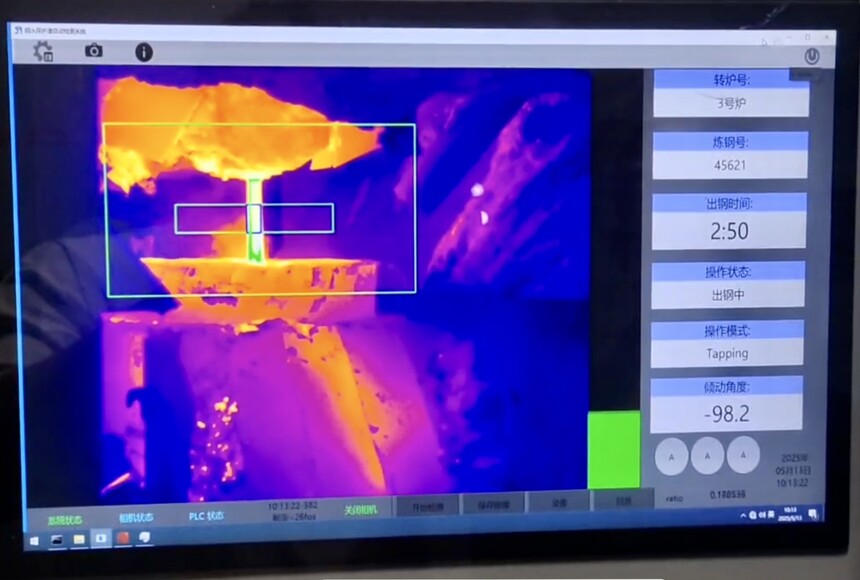Viewport: 860px width, 580px height.
Task: Open the terminal window taskbar icon
Action: 56,540
